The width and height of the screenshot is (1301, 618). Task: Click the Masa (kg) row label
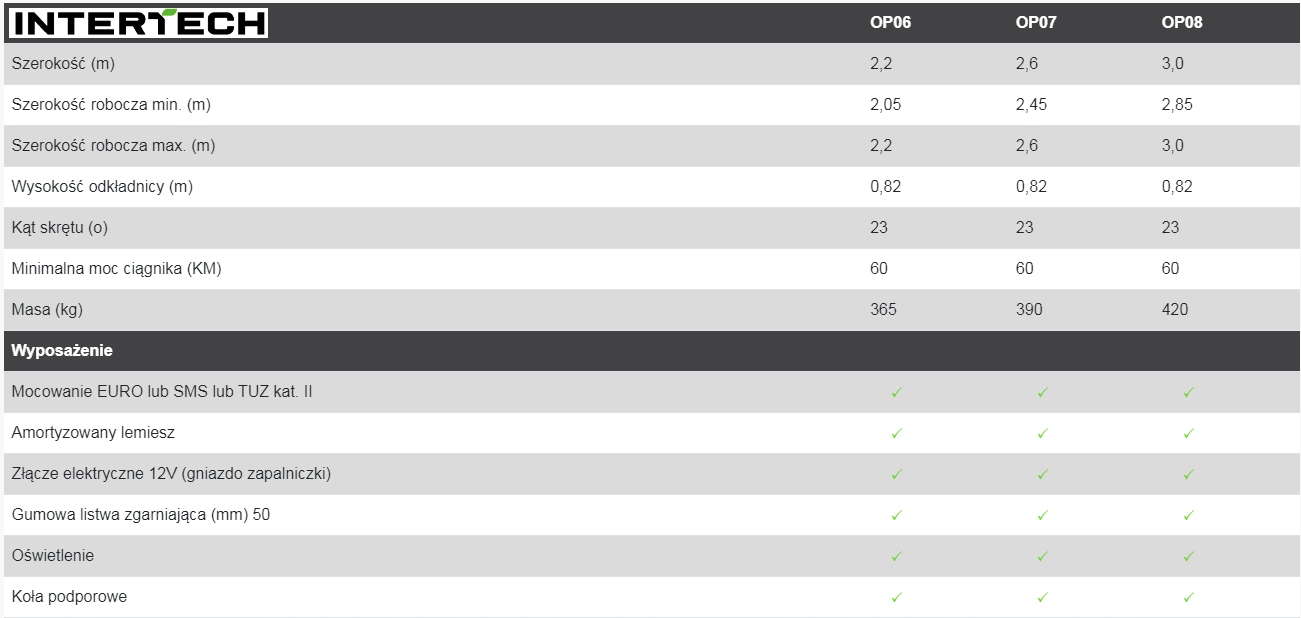47,310
